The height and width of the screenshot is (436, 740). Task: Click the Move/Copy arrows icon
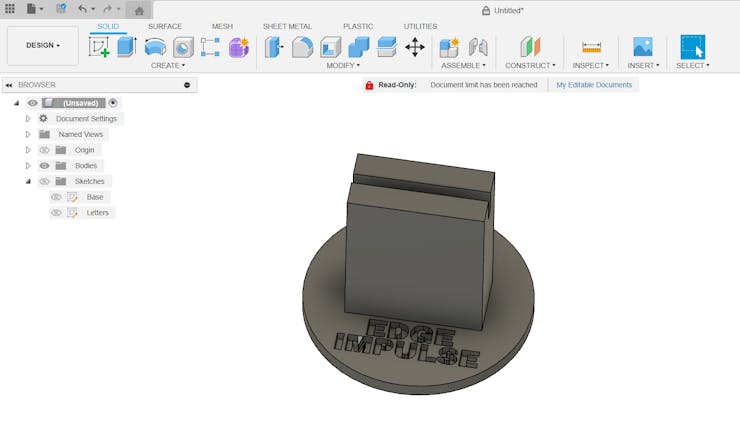pos(414,47)
